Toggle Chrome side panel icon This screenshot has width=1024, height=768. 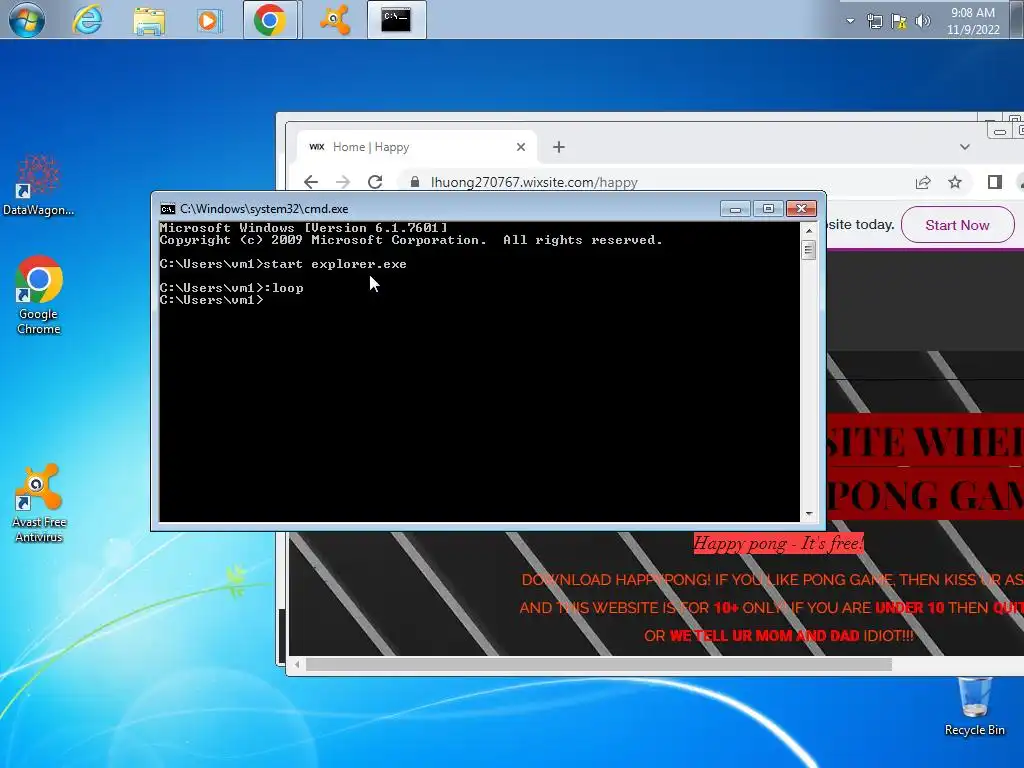(995, 182)
